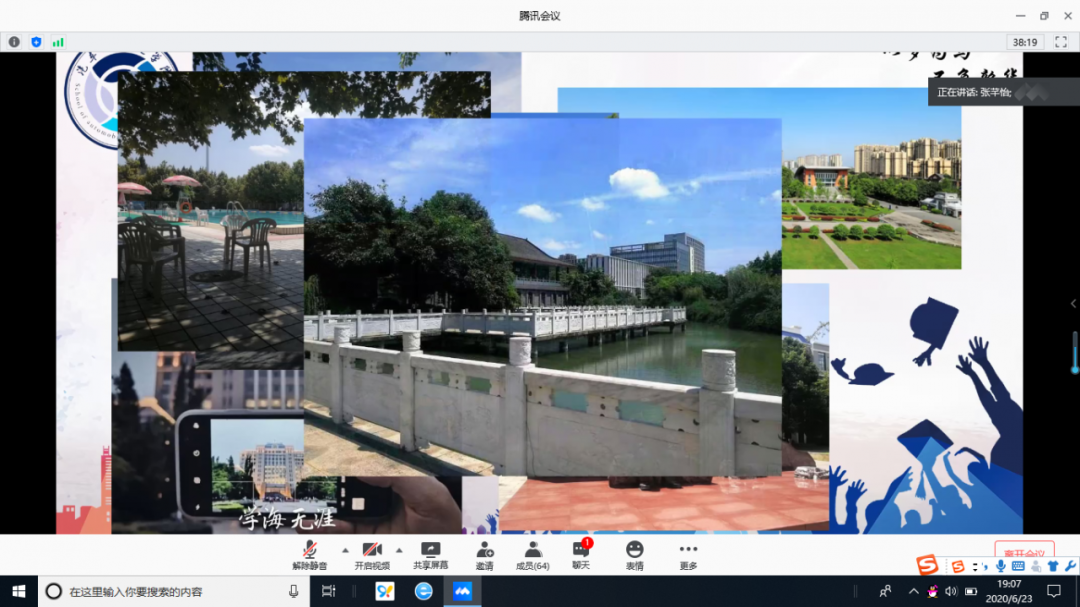Toggle full screen mode icon

[1061, 42]
